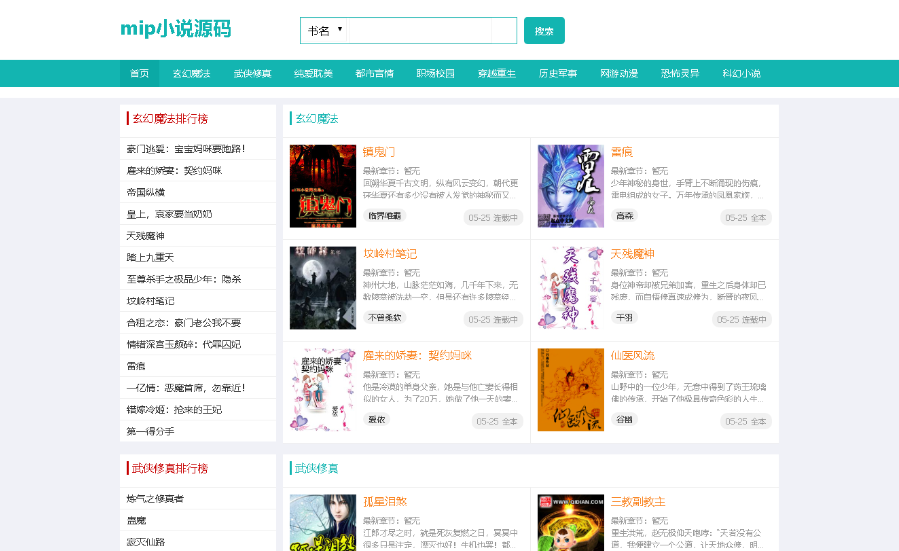Open the 穿越重生 navigation tab
The width and height of the screenshot is (899, 551).
[497, 73]
